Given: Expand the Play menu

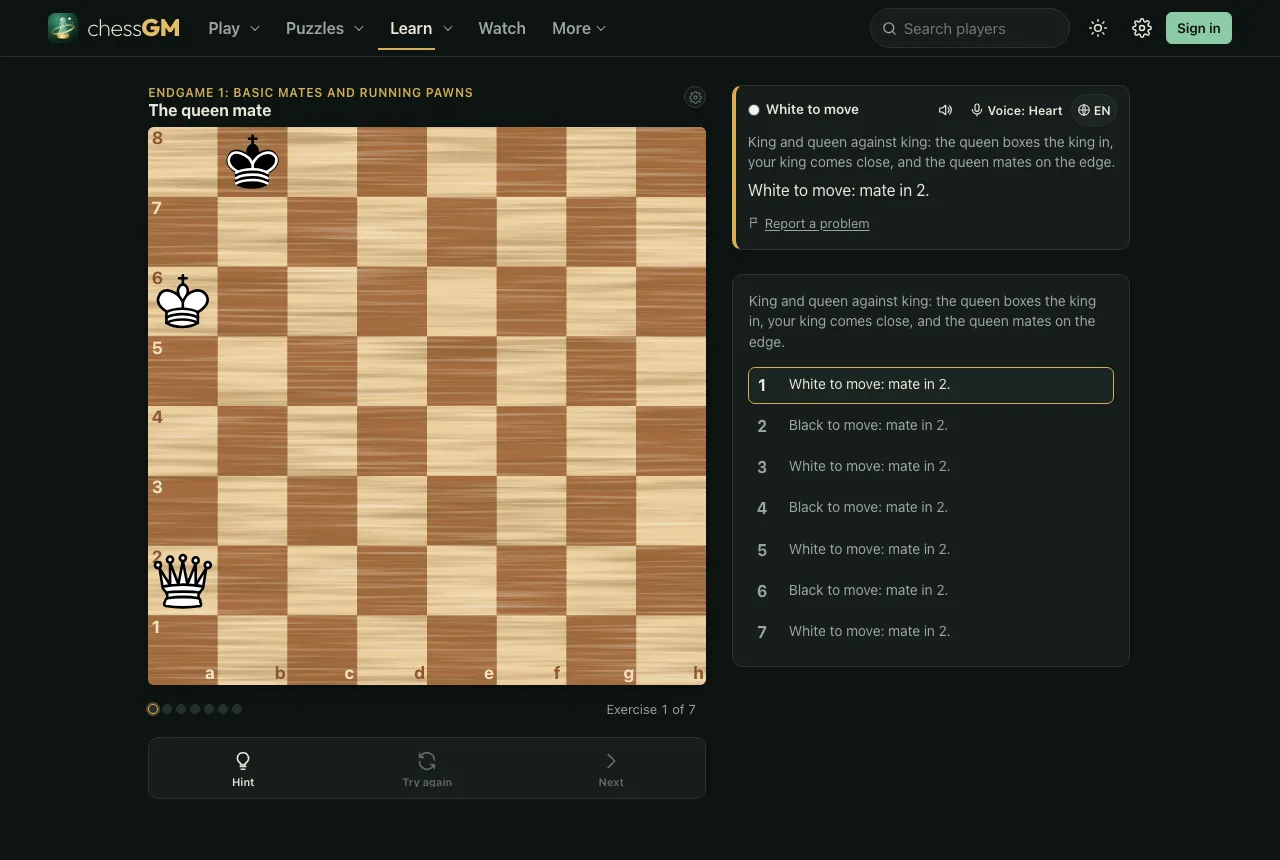Looking at the screenshot, I should [234, 28].
